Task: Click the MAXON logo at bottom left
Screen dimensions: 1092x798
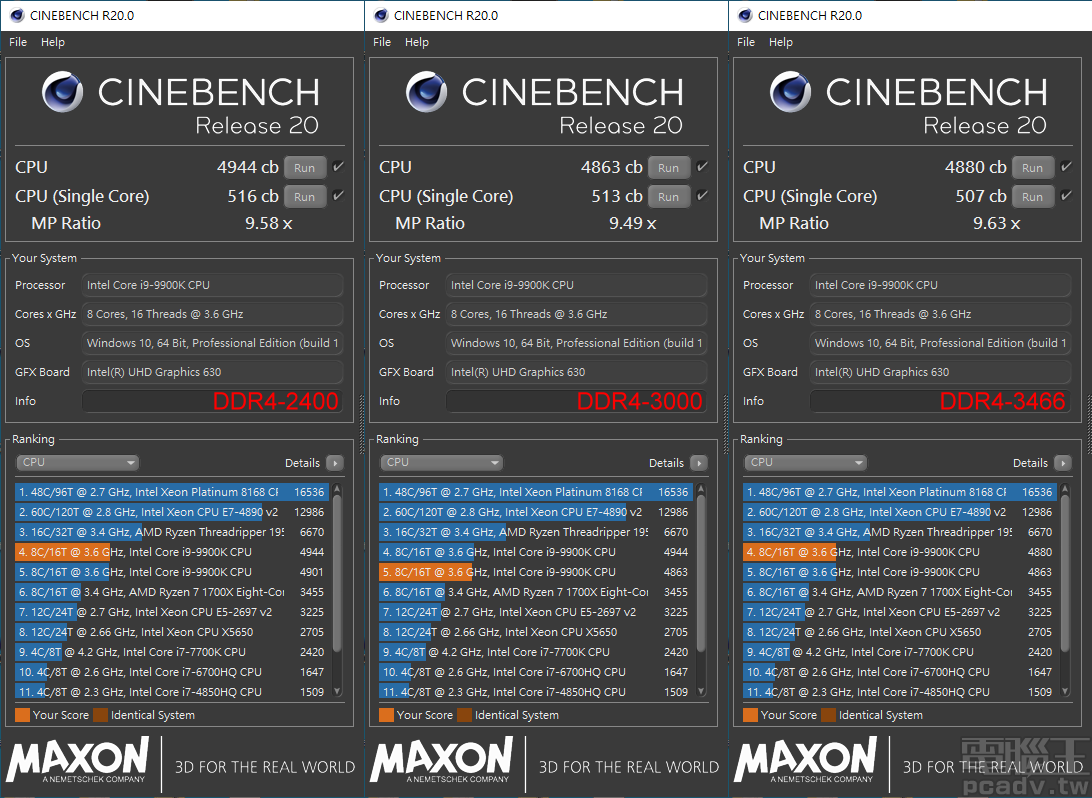Action: point(77,760)
